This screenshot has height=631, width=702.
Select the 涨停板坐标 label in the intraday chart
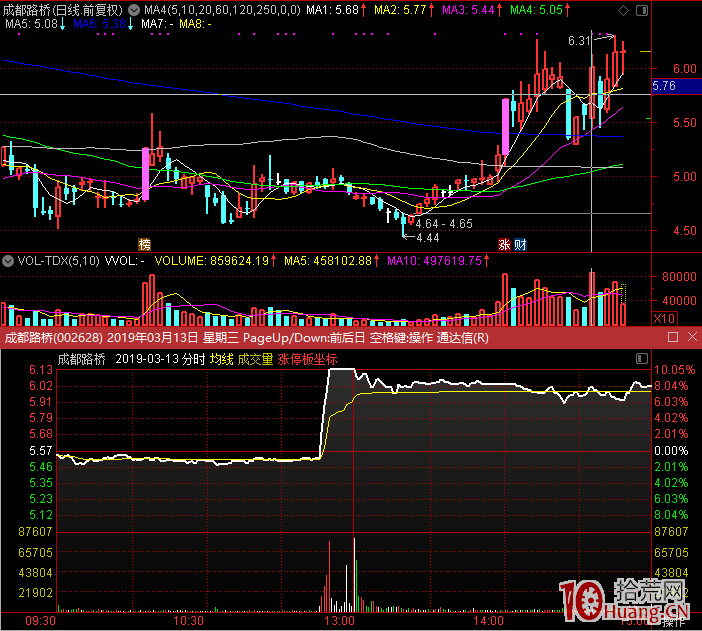coord(307,359)
